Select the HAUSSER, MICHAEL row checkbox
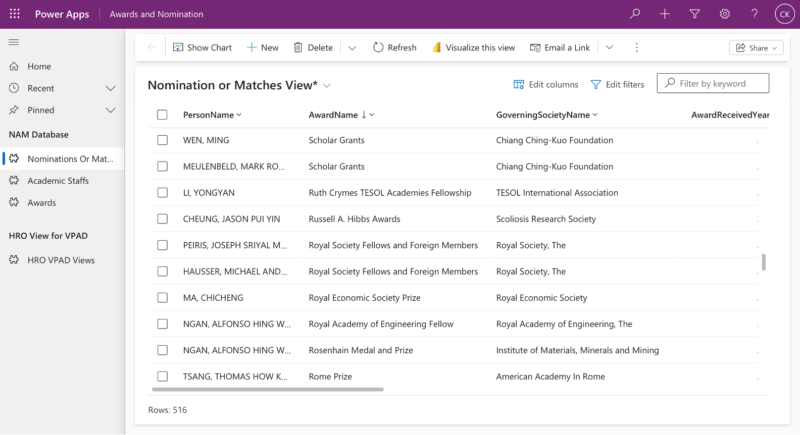 pyautogui.click(x=162, y=271)
